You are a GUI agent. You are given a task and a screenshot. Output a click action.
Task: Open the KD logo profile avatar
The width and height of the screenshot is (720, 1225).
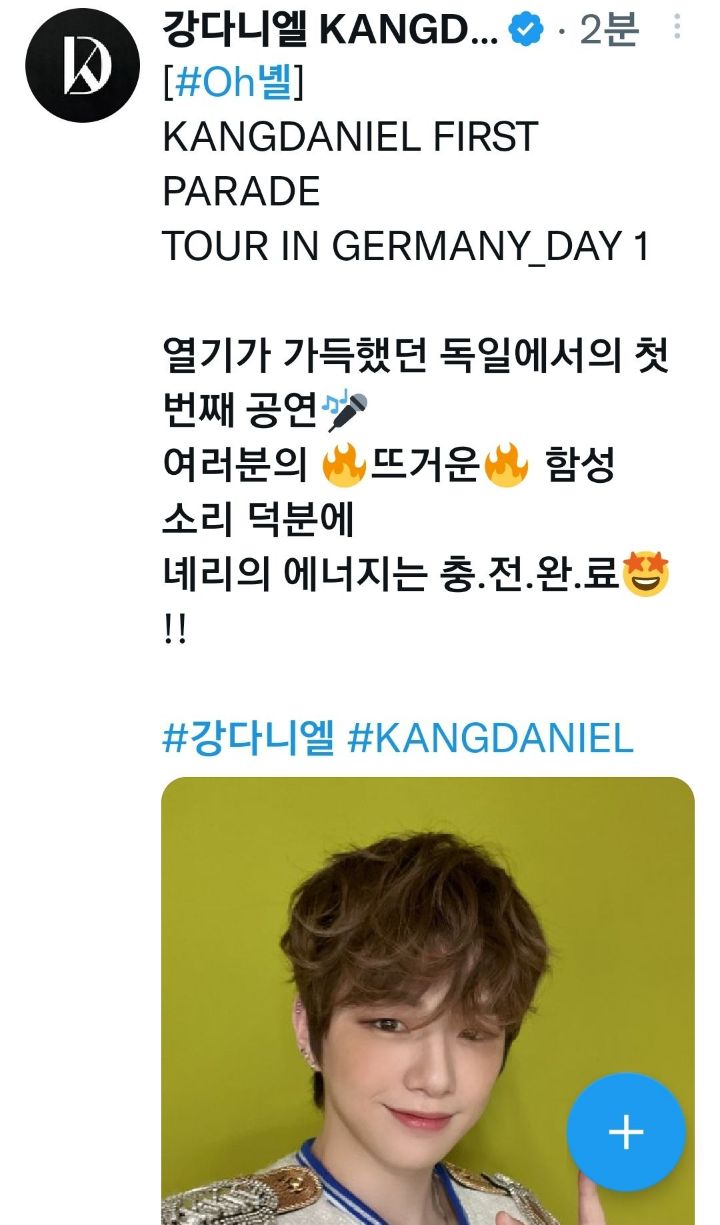82,66
